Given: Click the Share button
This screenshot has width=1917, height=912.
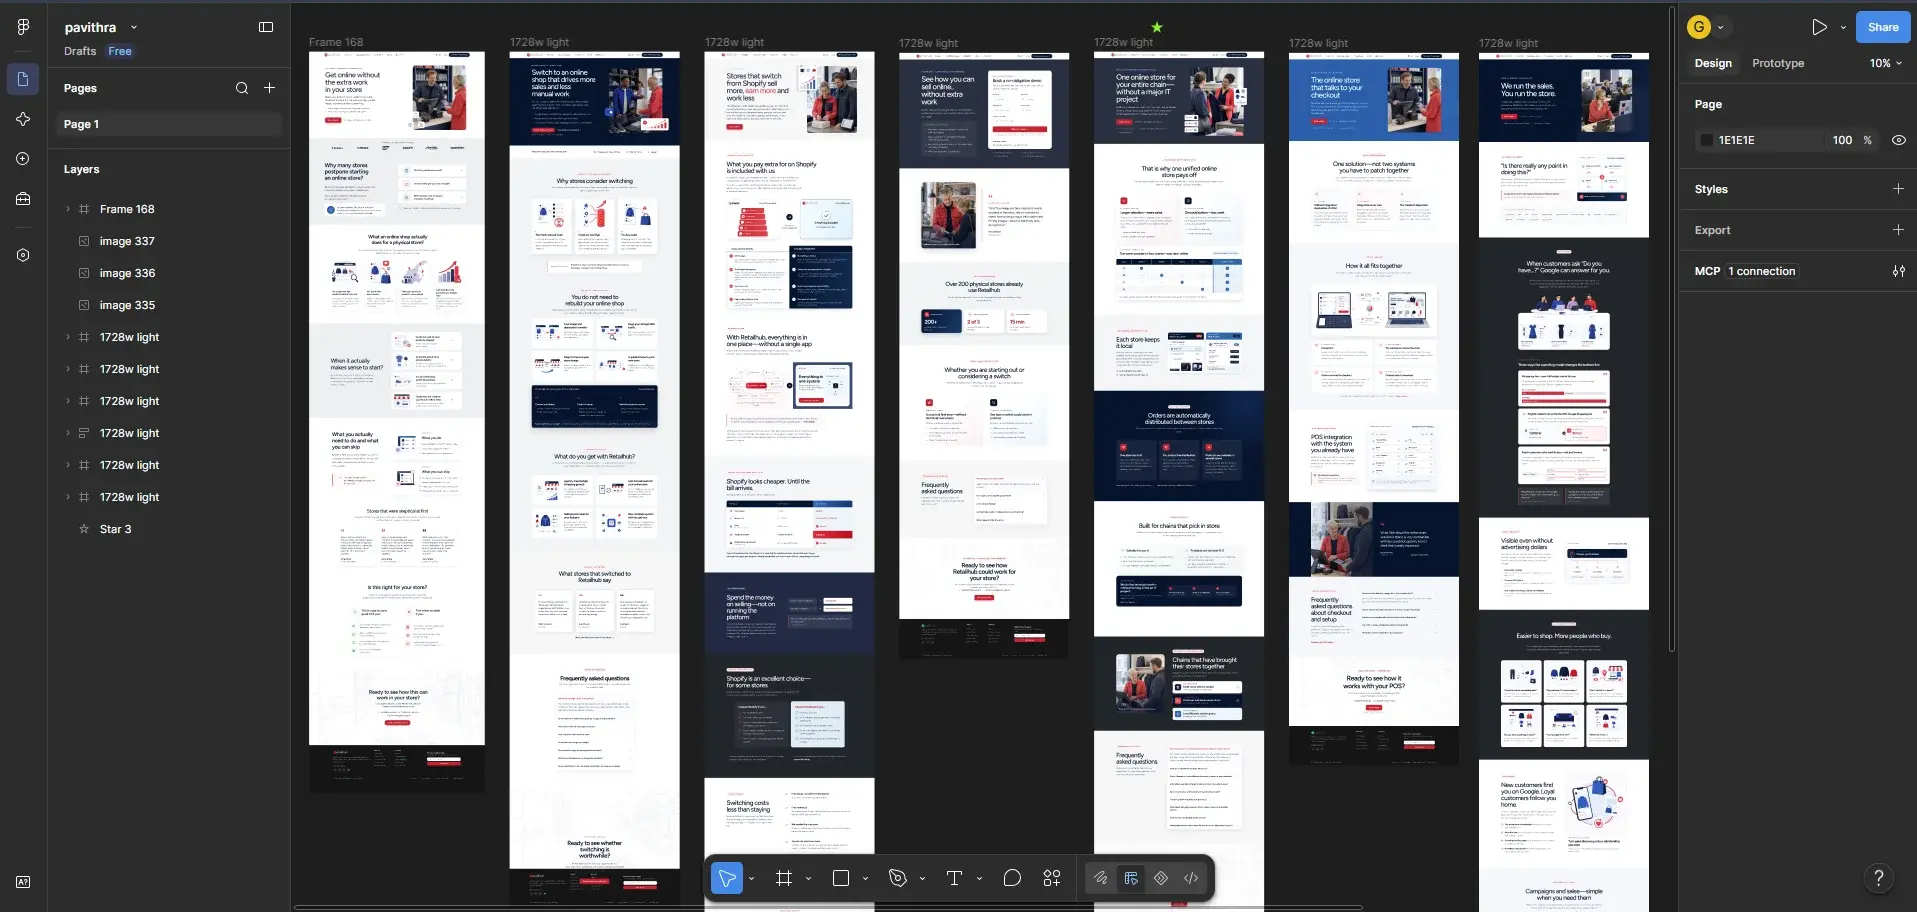Looking at the screenshot, I should [x=1883, y=27].
